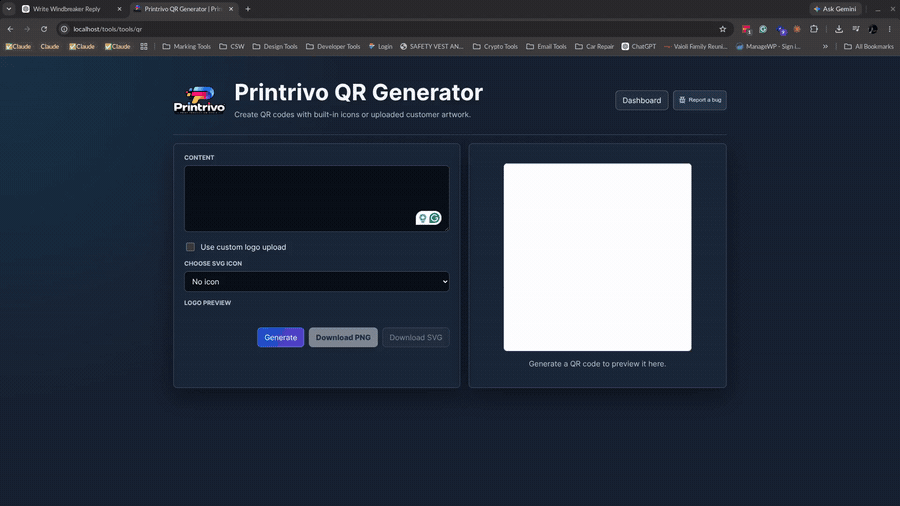
Task: Open the Developer Tools bookmark folder
Action: 333,46
